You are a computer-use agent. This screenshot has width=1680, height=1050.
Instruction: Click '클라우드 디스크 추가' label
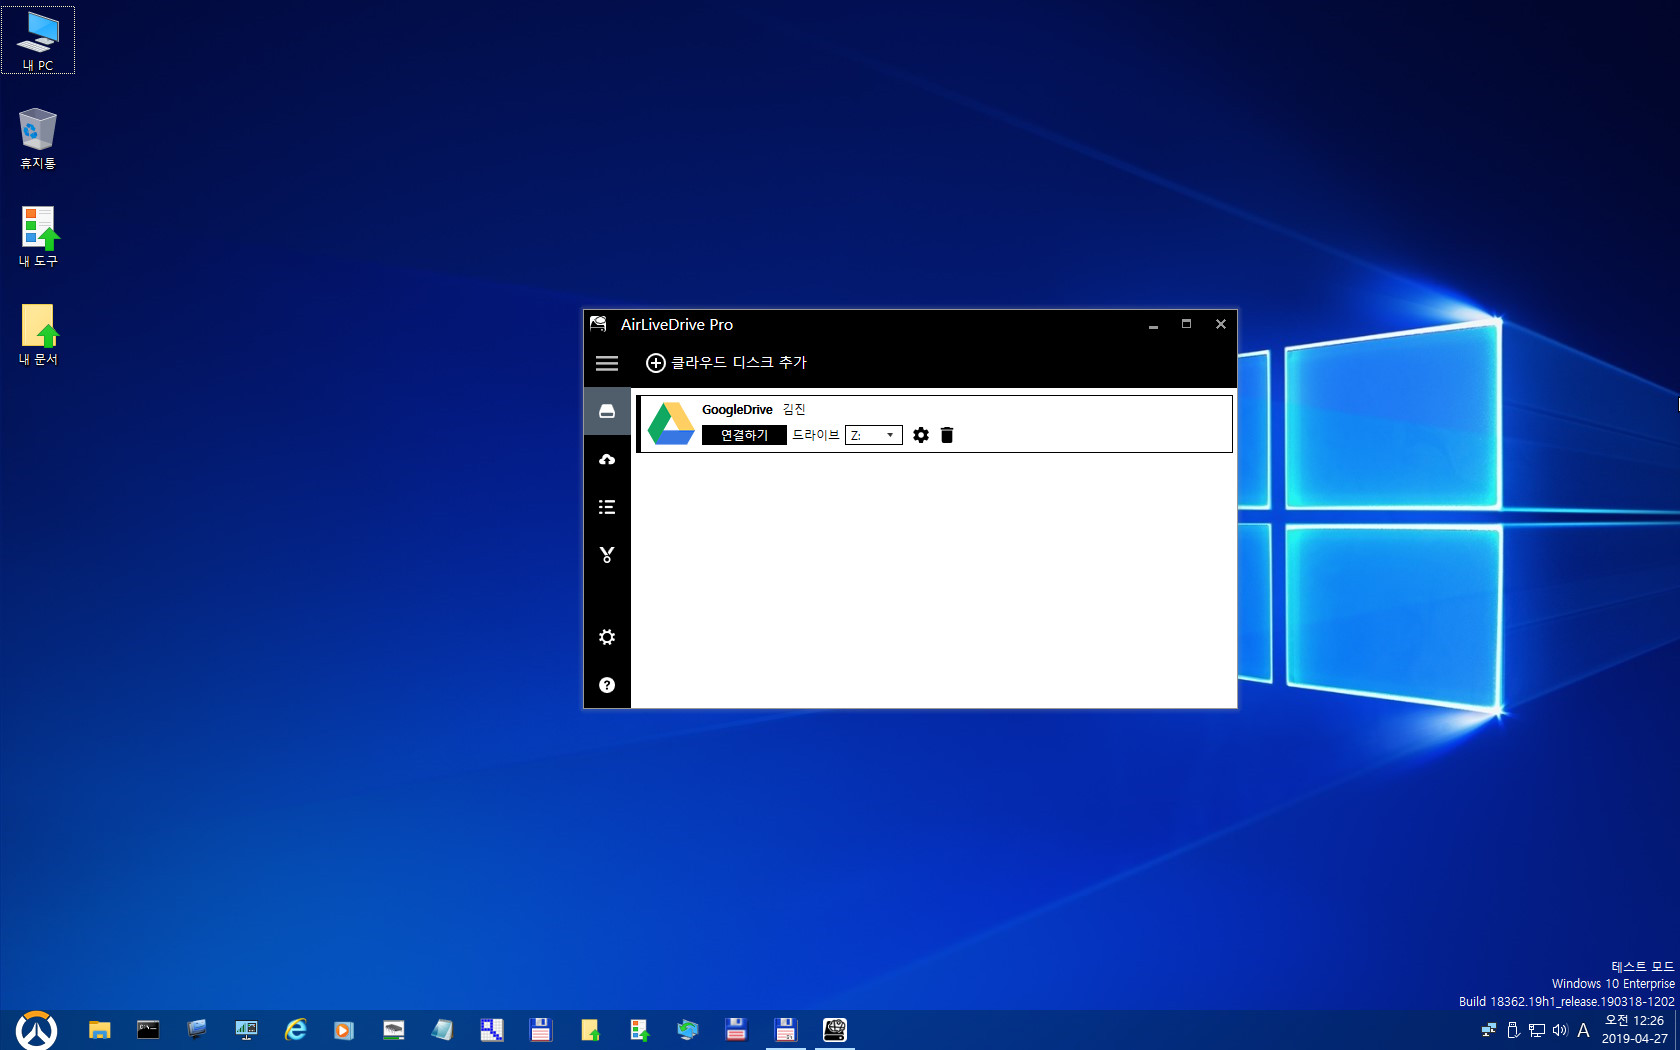click(x=738, y=362)
